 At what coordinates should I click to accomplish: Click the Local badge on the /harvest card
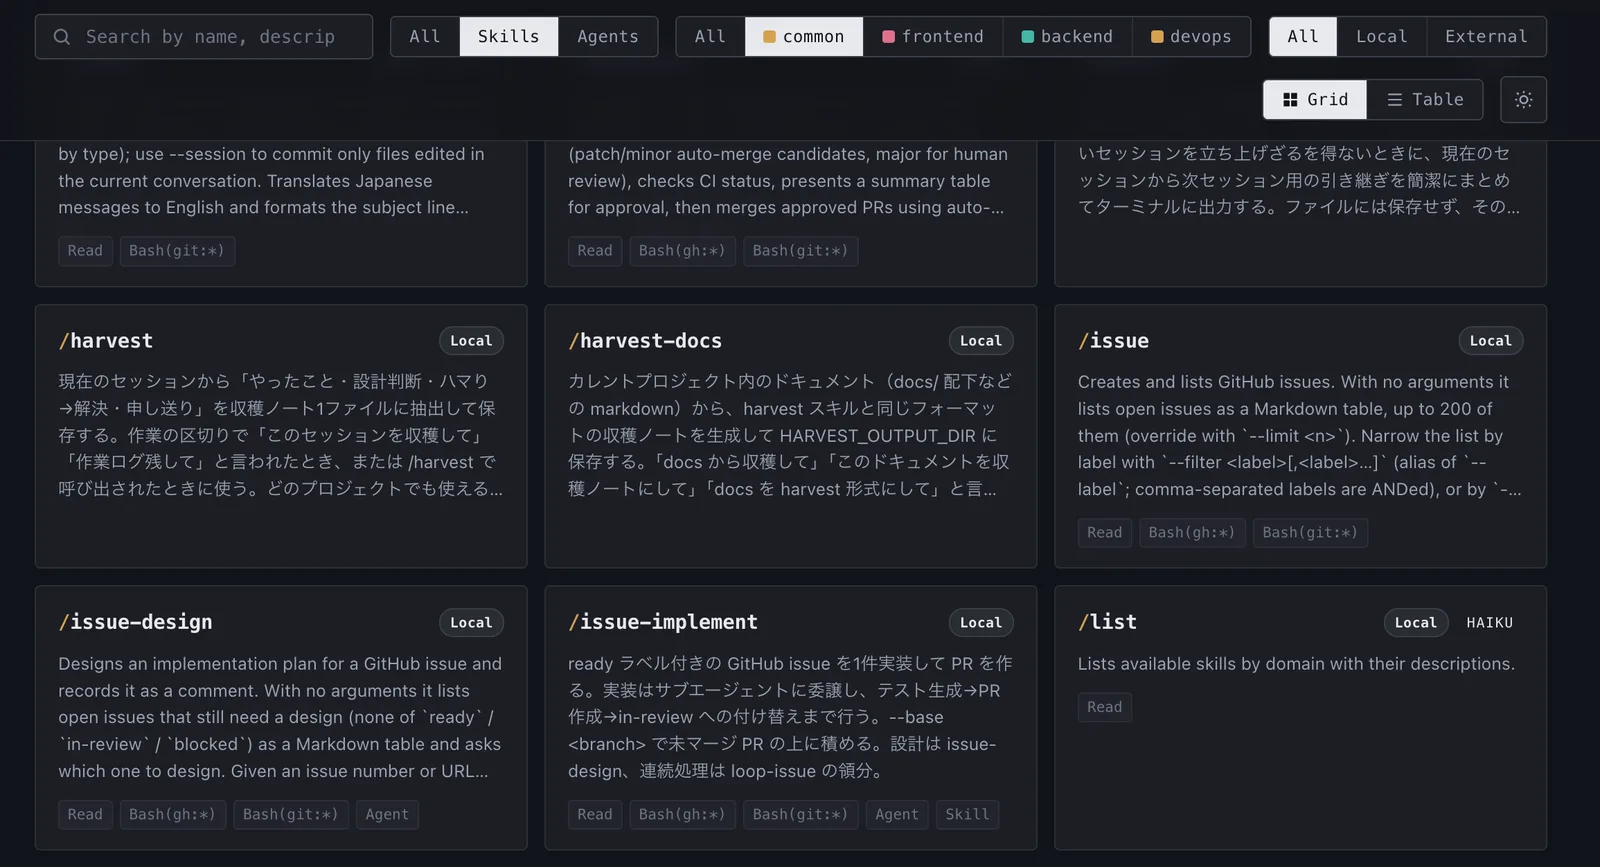tap(471, 341)
